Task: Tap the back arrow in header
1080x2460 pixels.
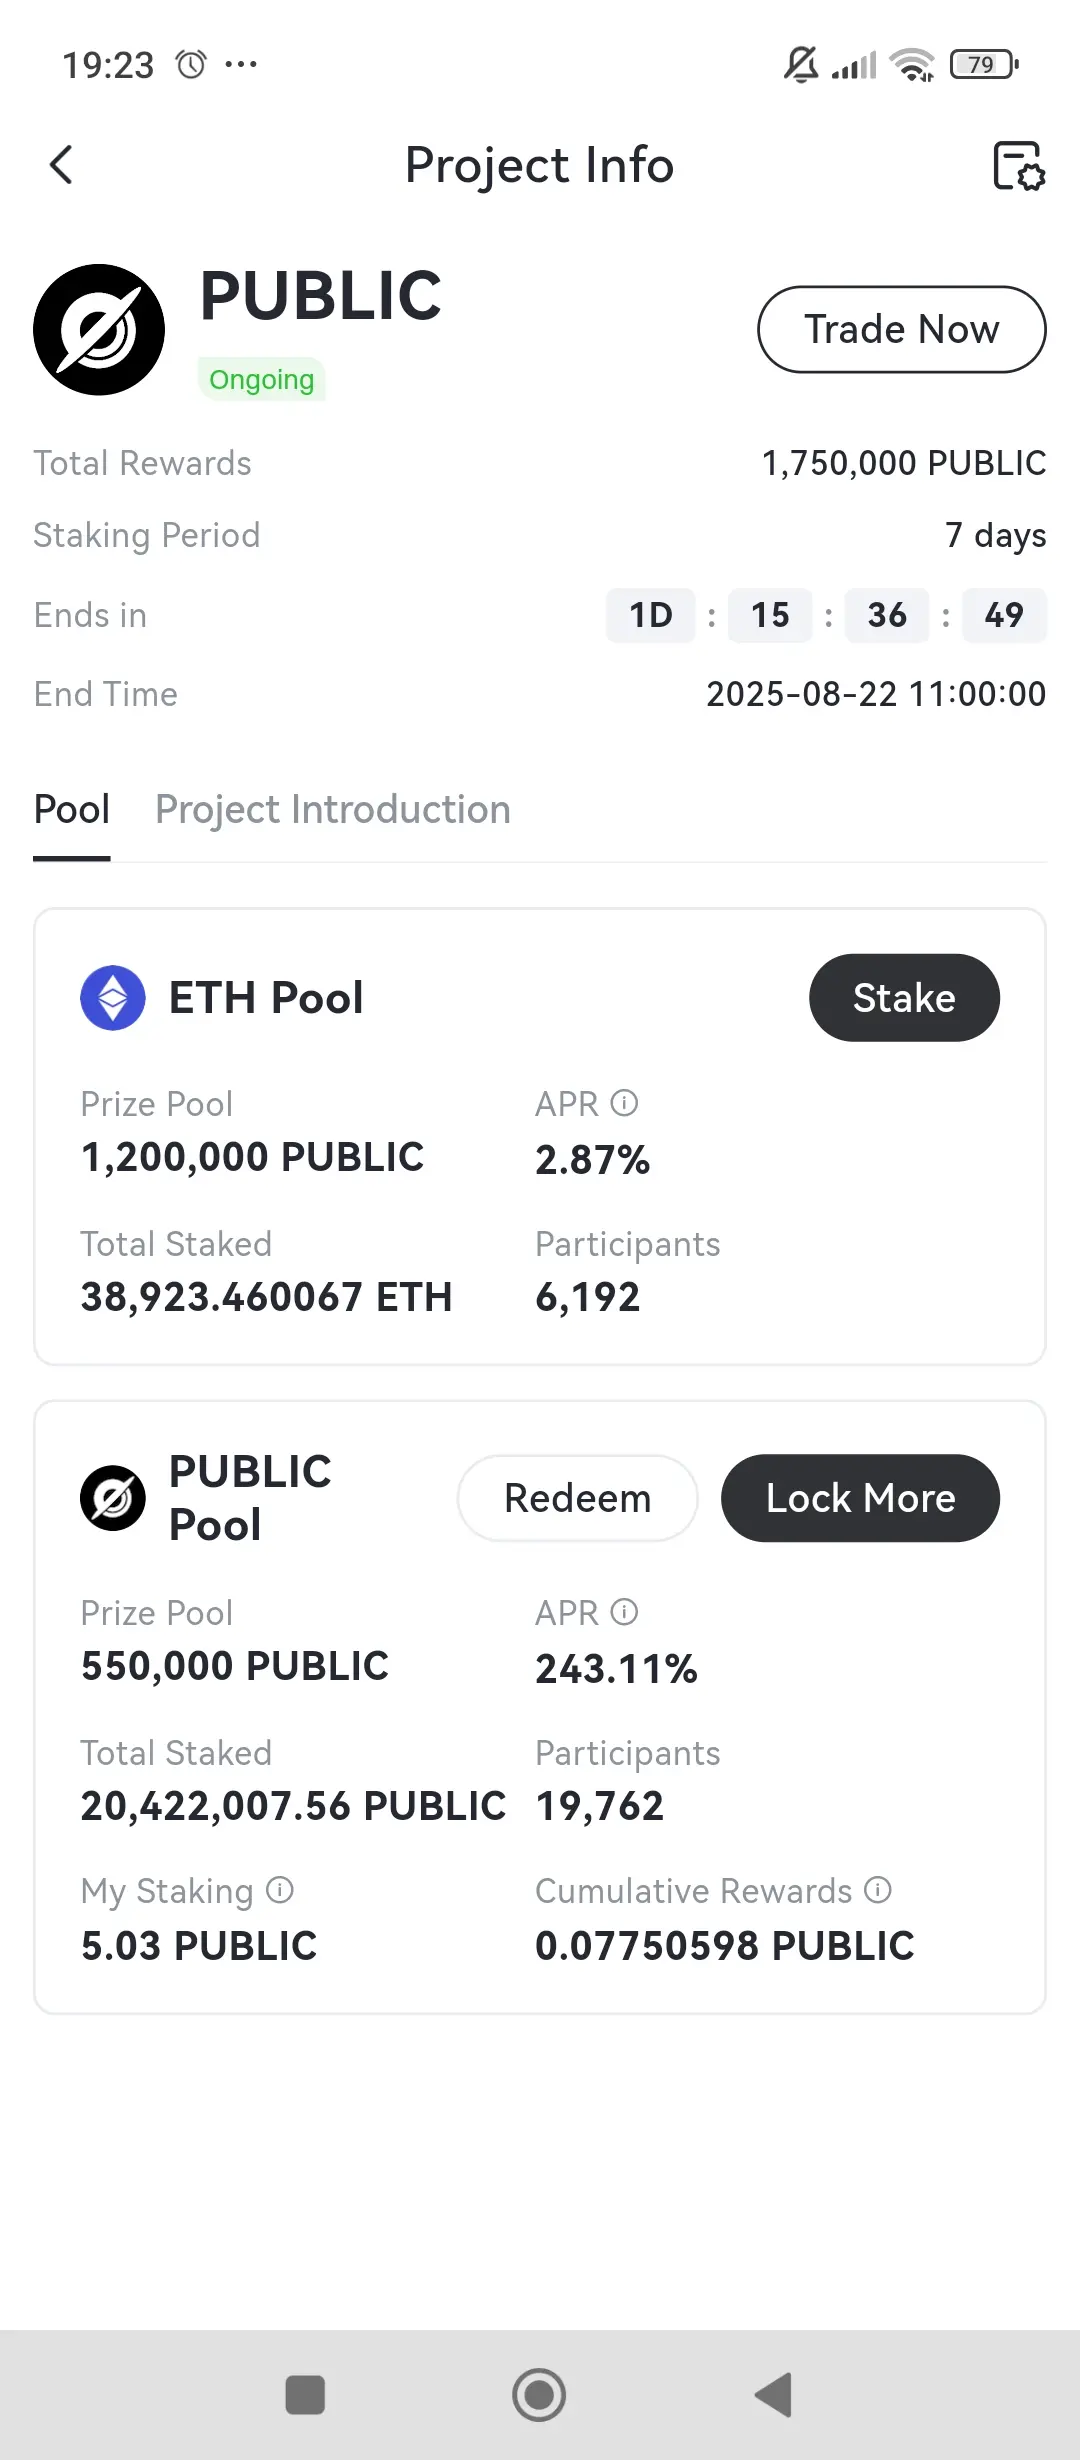Action: tap(61, 165)
